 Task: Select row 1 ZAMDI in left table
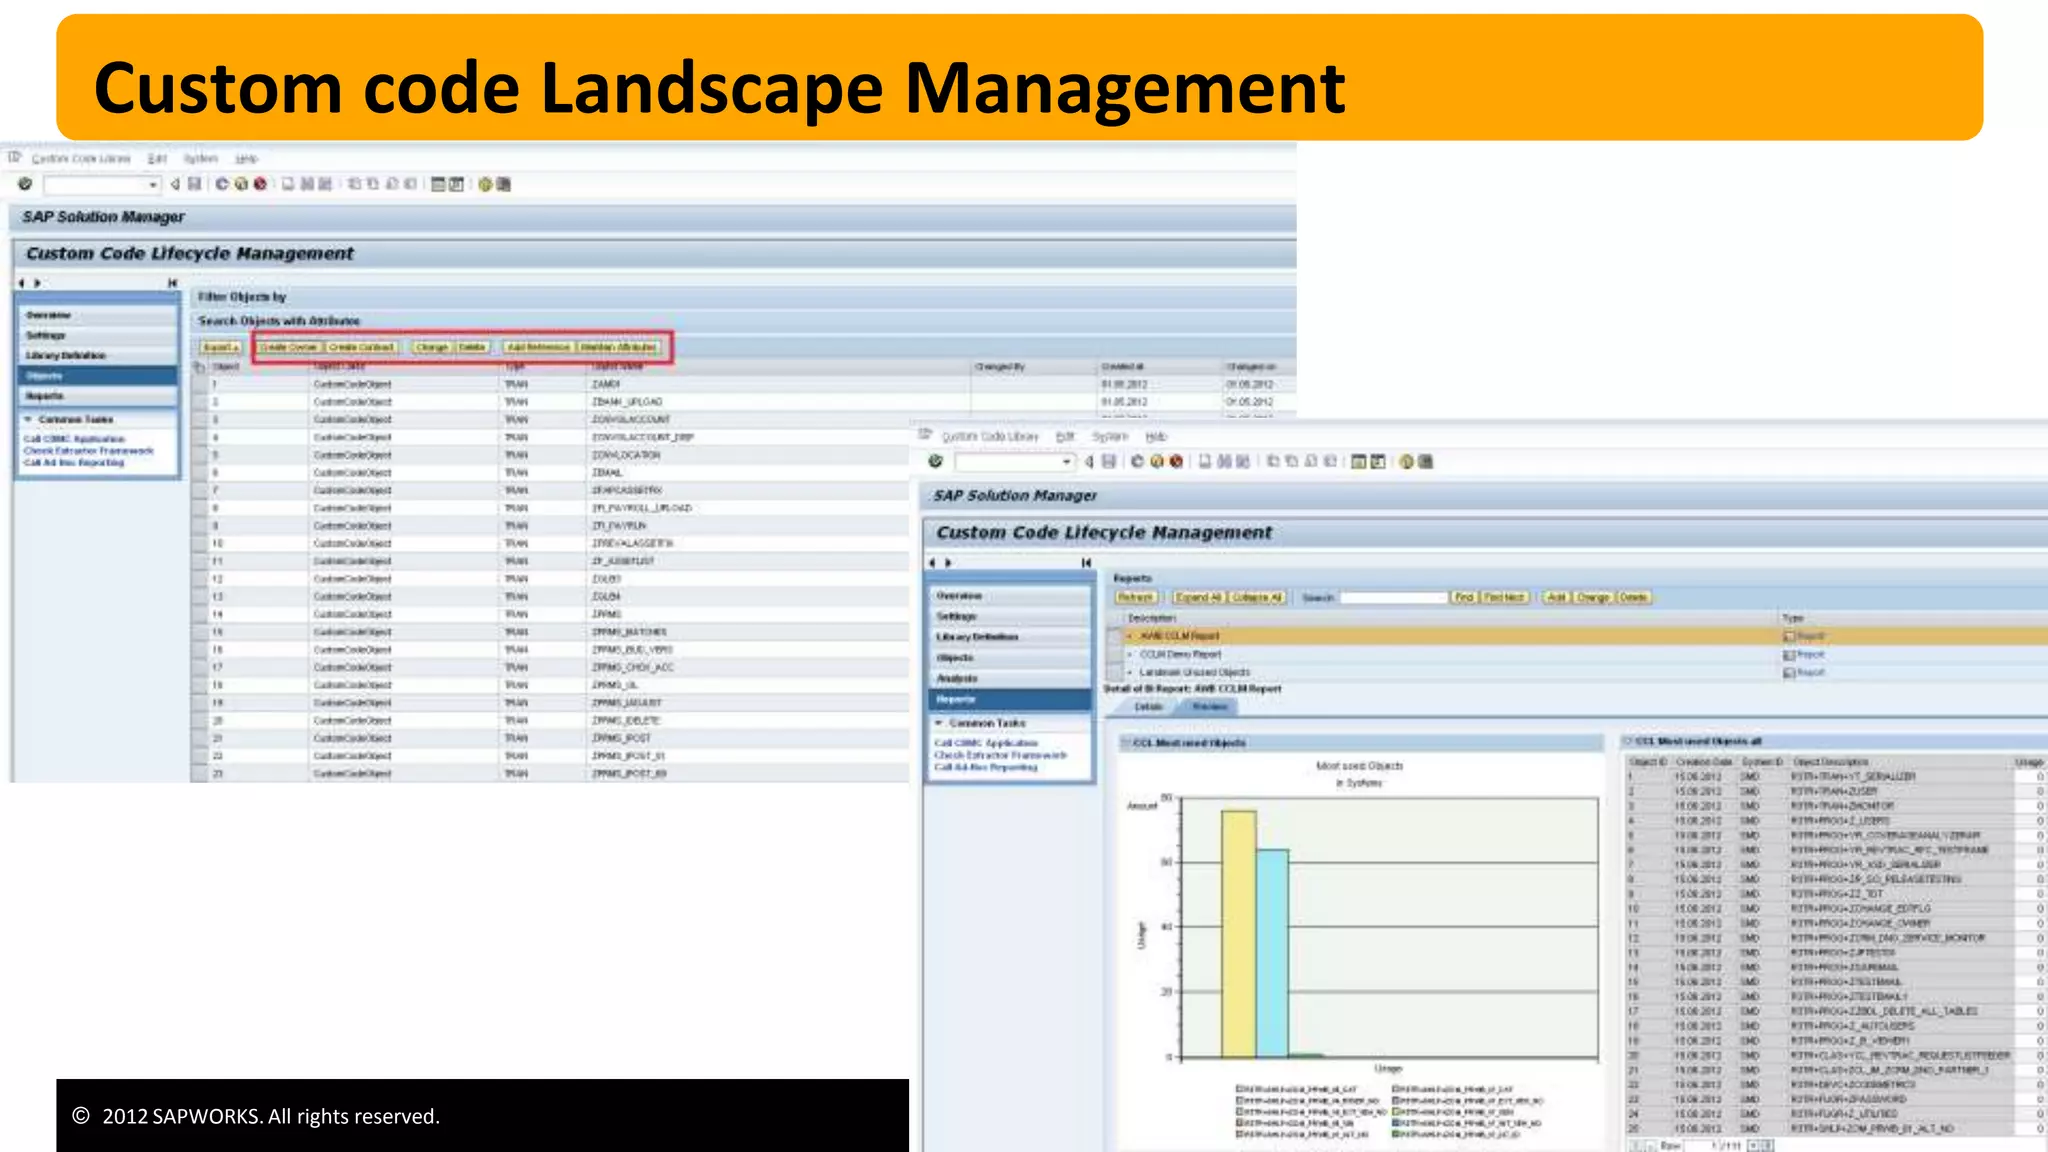click(199, 384)
